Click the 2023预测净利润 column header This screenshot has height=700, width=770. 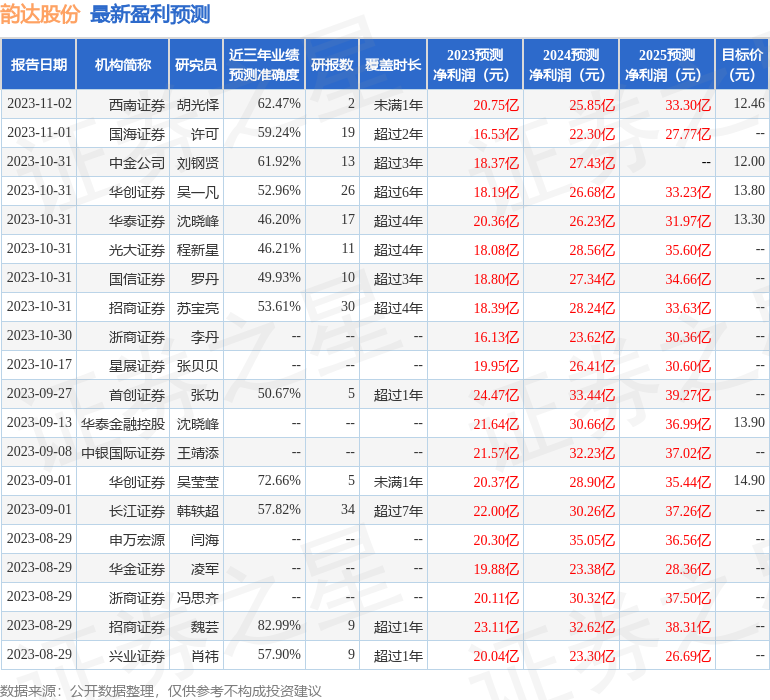(475, 64)
